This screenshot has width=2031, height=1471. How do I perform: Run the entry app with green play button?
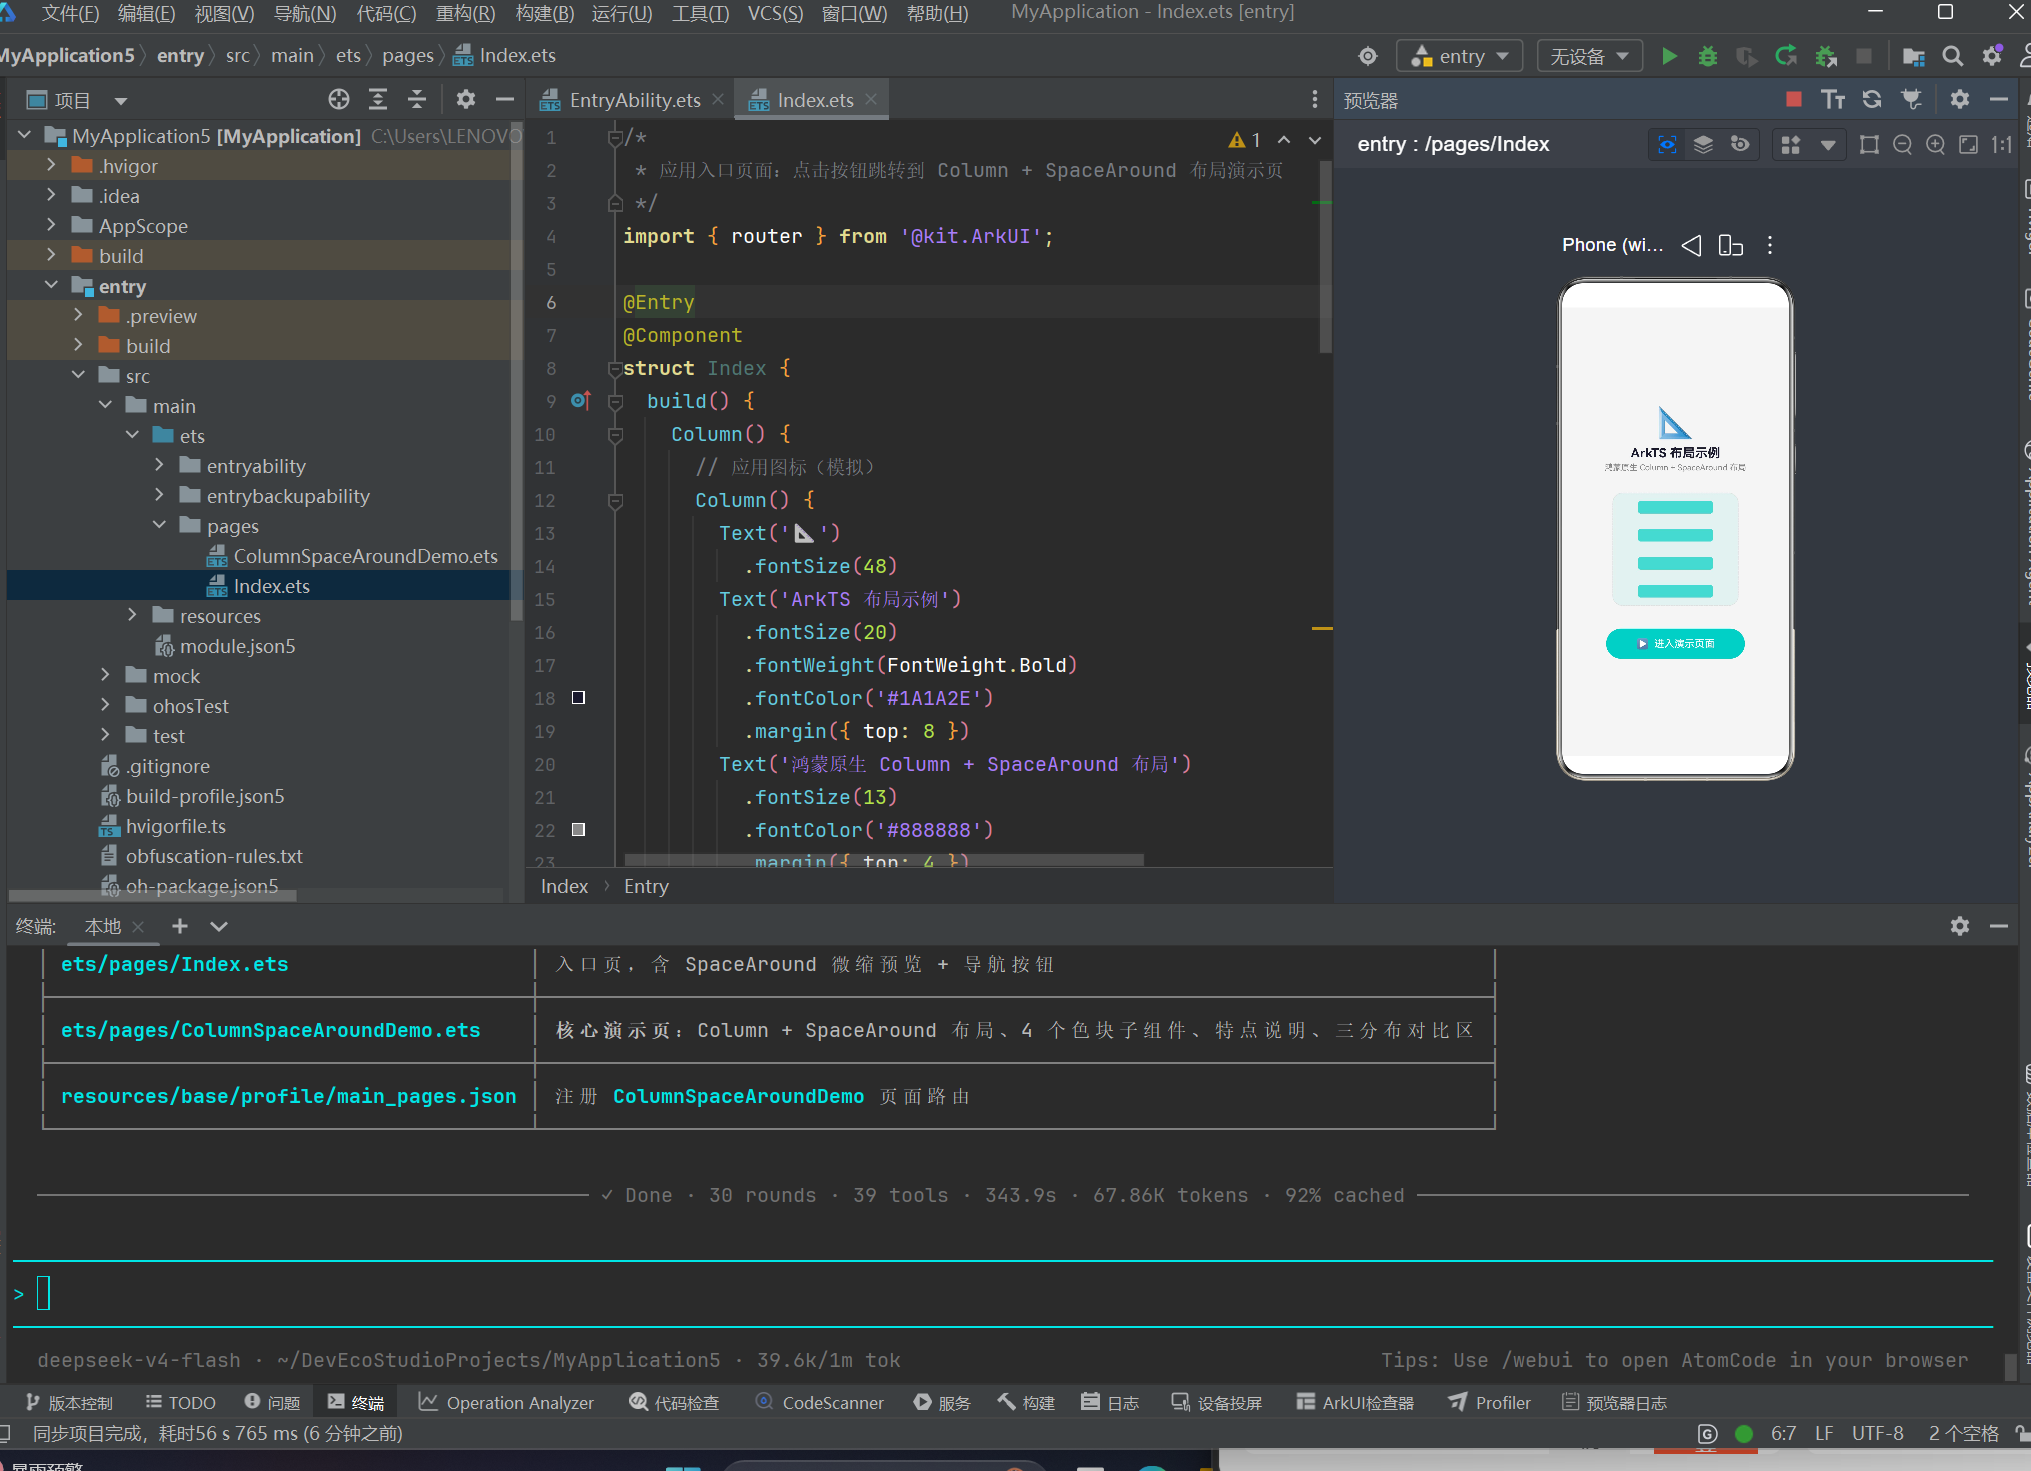pyautogui.click(x=1669, y=56)
